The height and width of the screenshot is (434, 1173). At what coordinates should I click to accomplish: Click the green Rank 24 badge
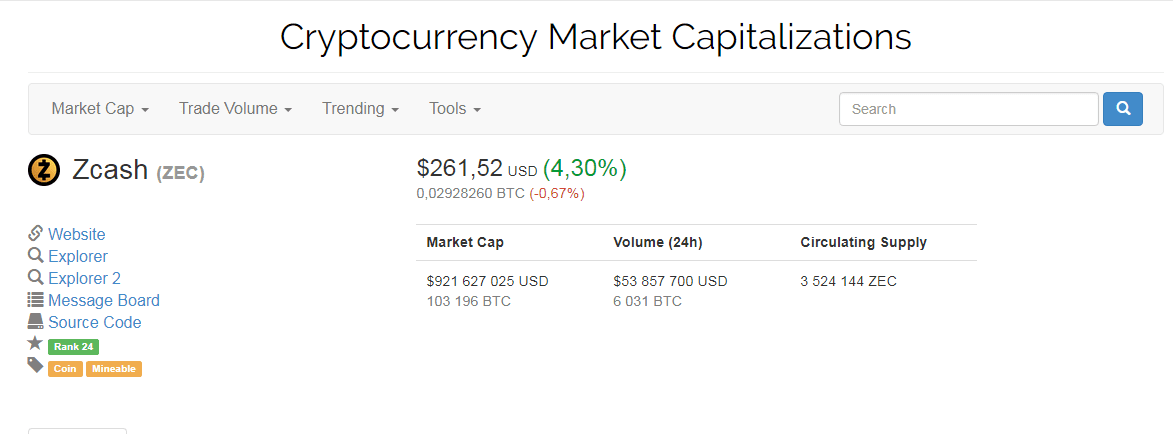pyautogui.click(x=73, y=347)
